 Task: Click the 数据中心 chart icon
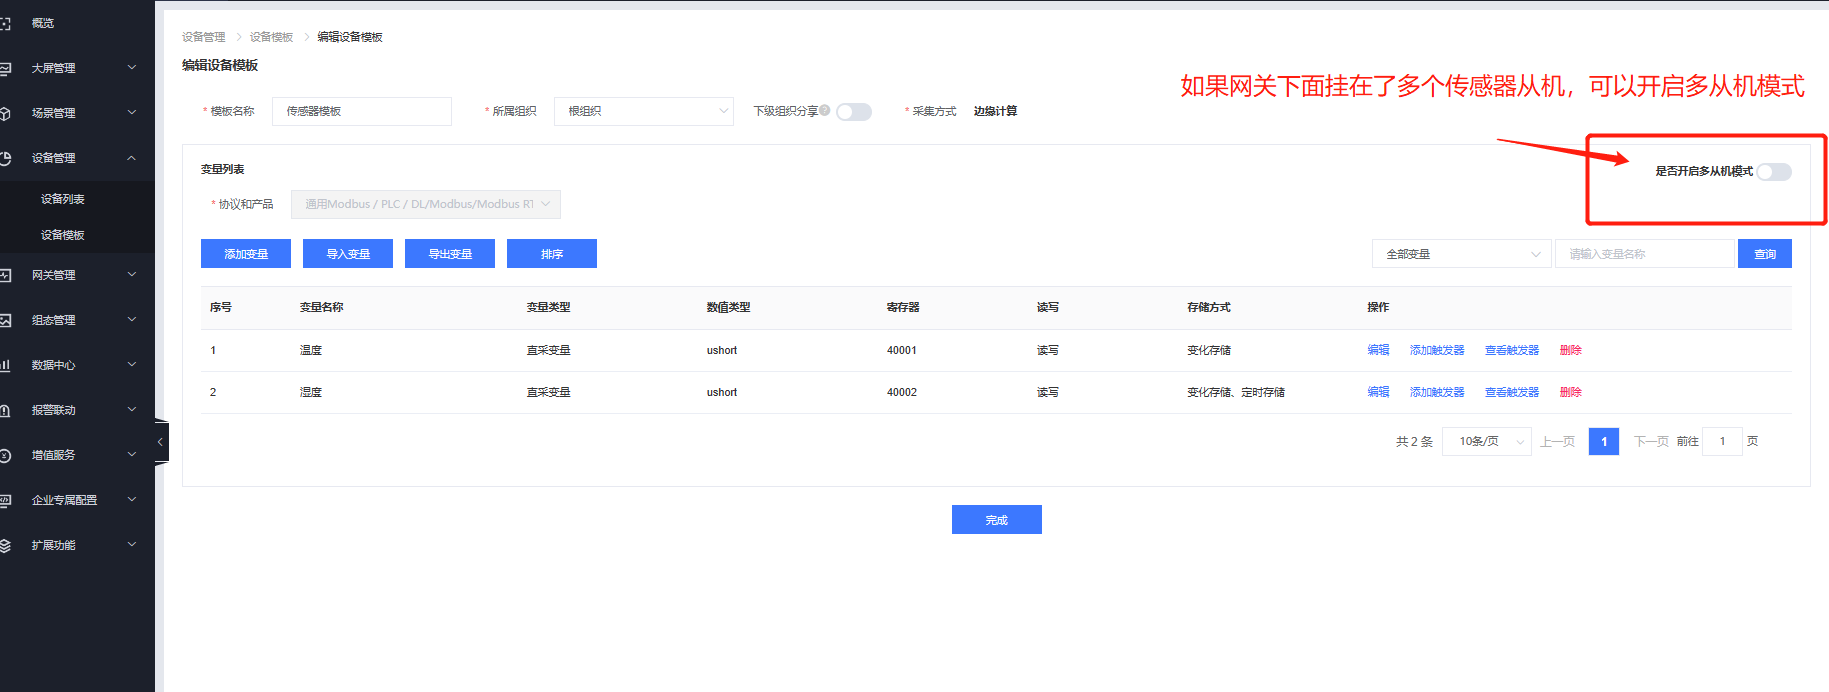coord(5,365)
